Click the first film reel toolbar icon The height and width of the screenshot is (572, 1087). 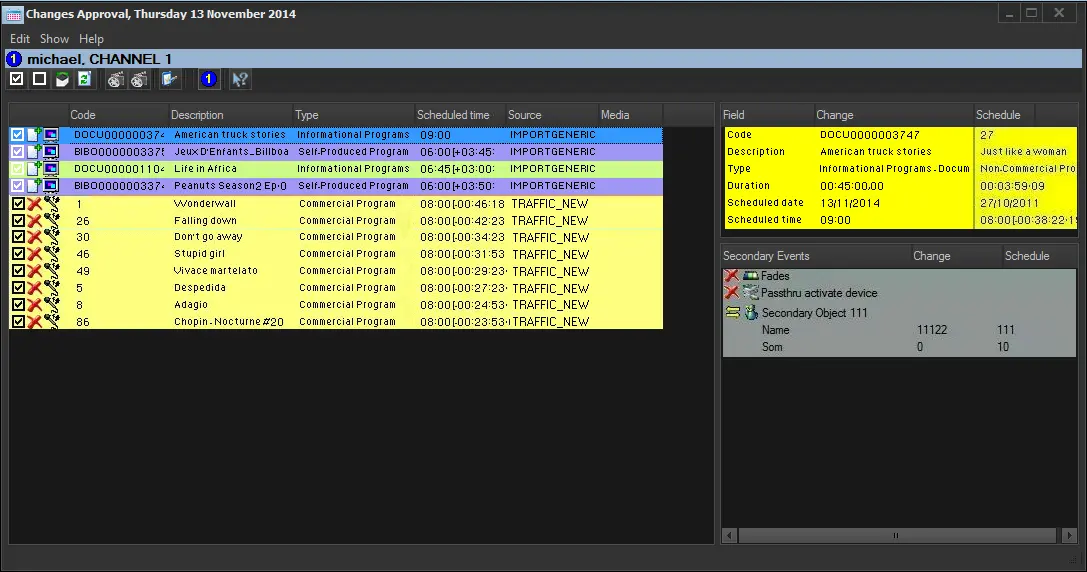pyautogui.click(x=116, y=79)
